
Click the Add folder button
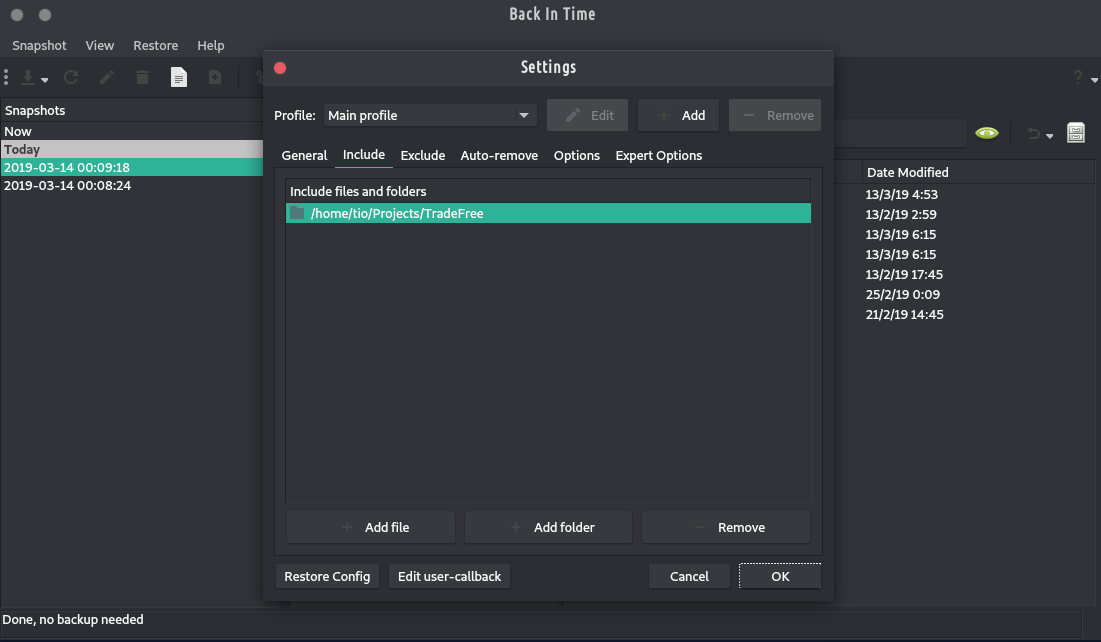548,527
